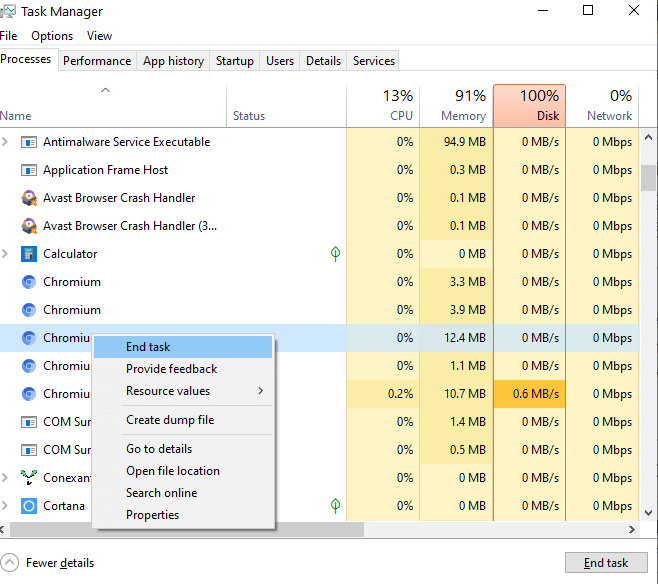Click the End task button at bottom
658x584 pixels.
pyautogui.click(x=606, y=563)
